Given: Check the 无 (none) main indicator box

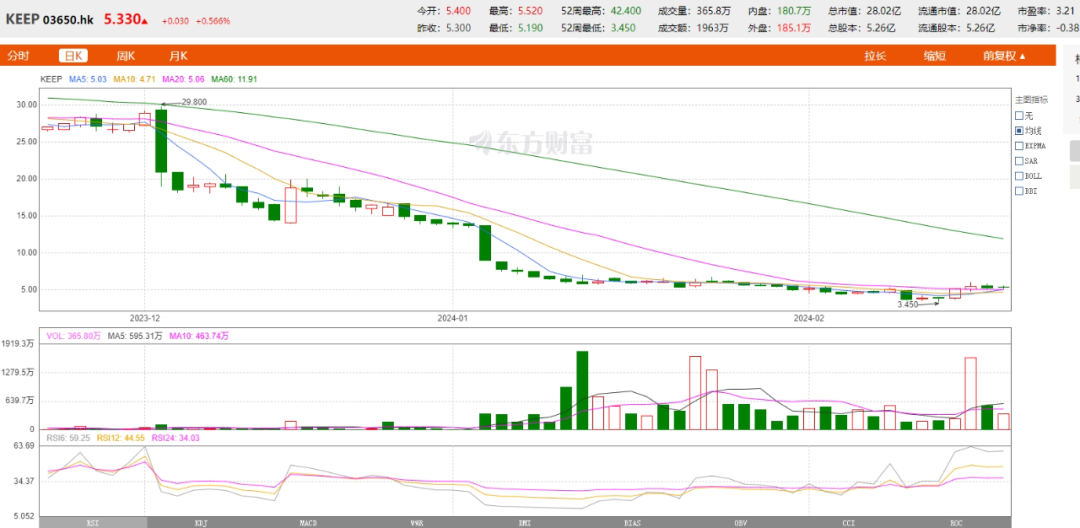Looking at the screenshot, I should [x=1019, y=116].
